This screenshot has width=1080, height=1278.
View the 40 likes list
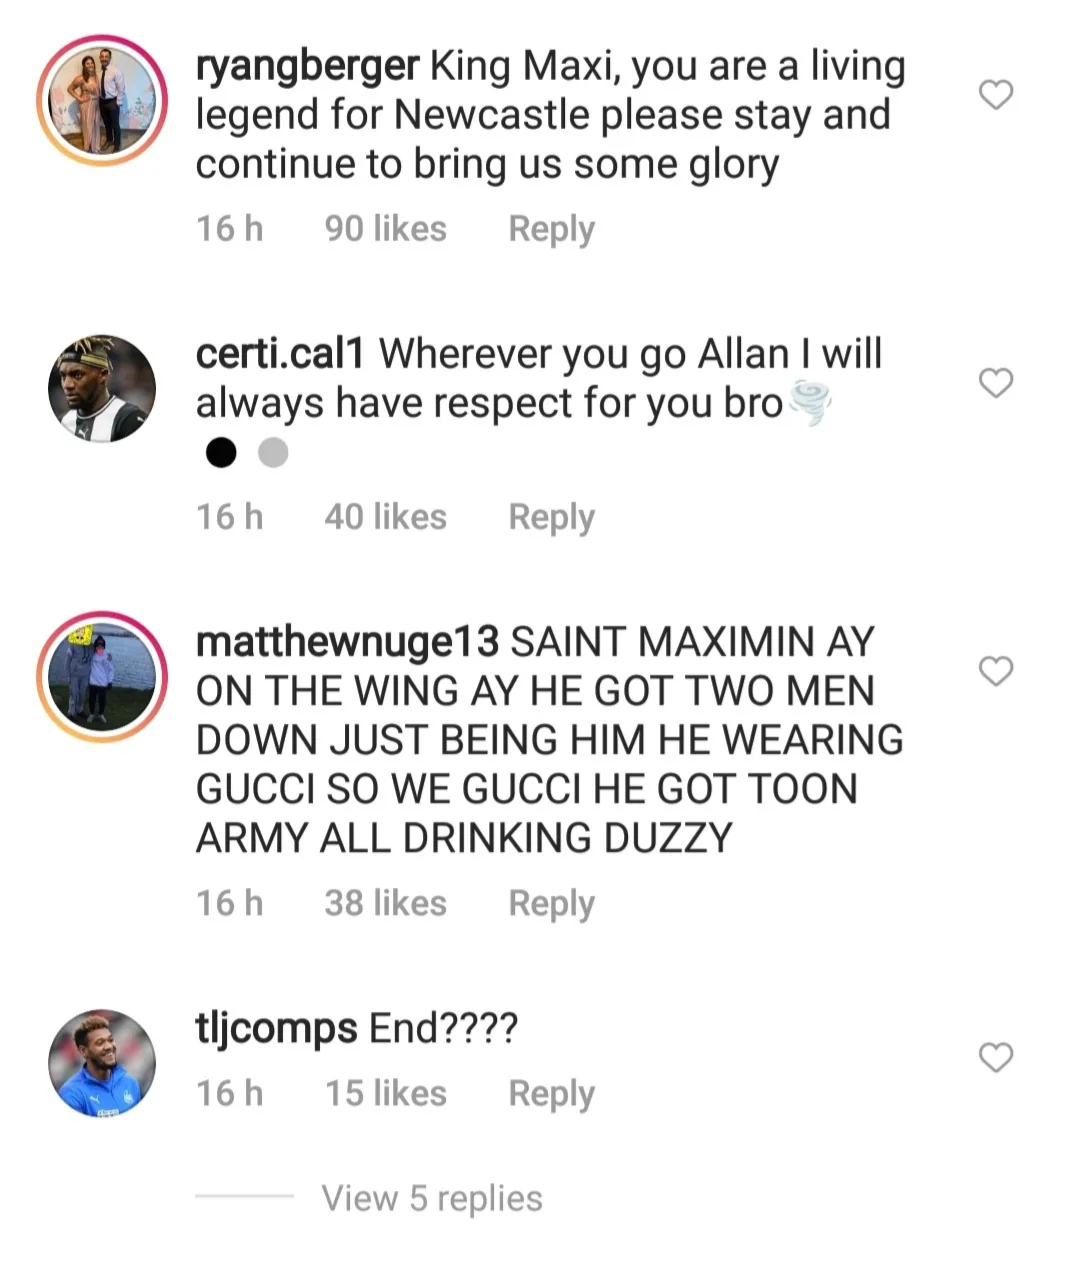(385, 517)
